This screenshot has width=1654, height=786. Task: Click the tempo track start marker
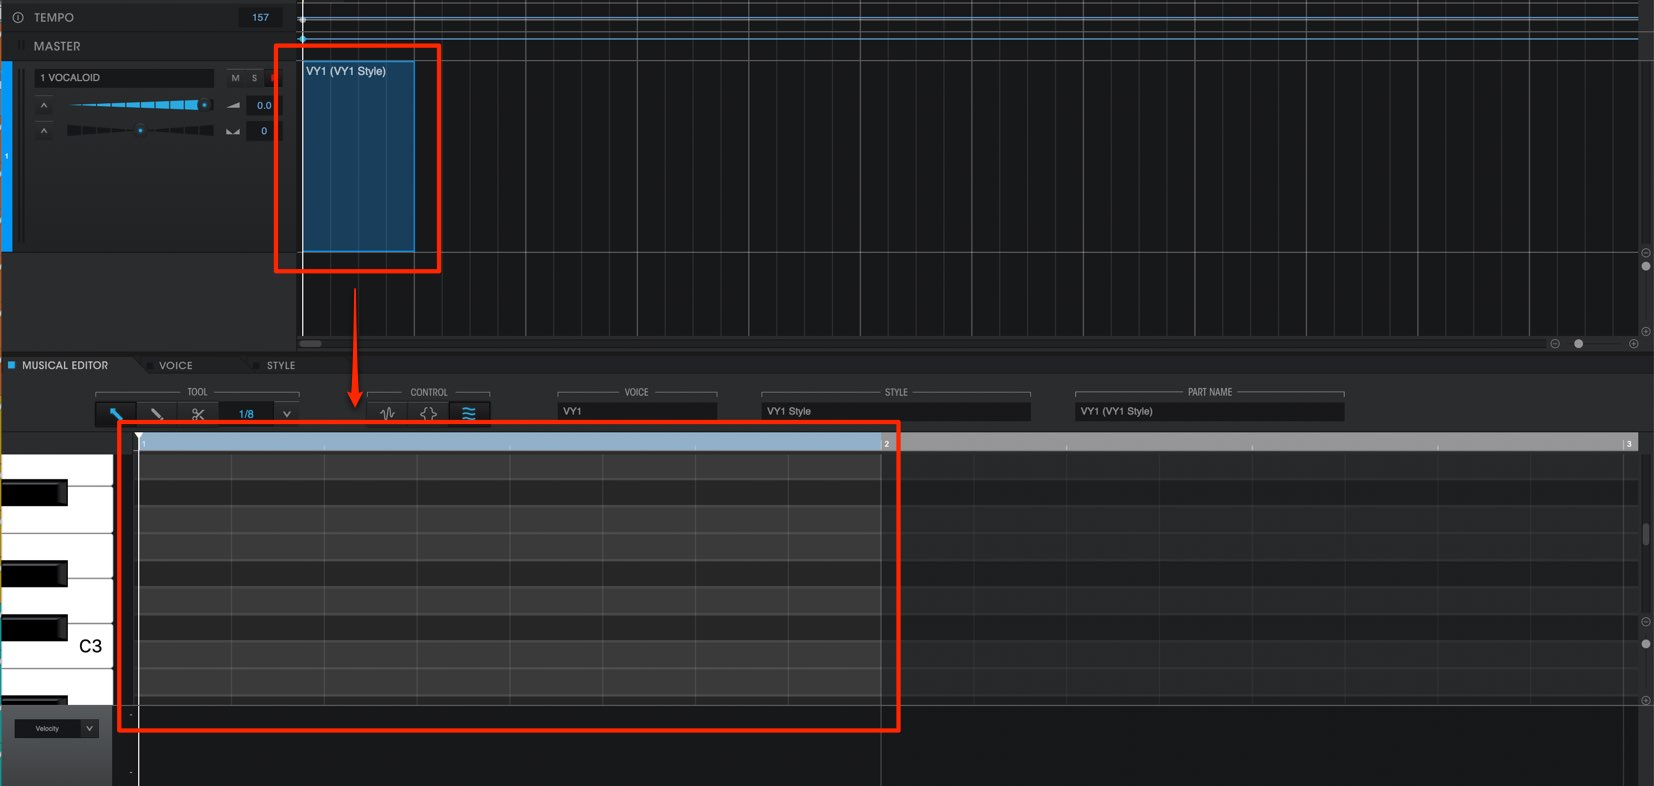click(302, 19)
